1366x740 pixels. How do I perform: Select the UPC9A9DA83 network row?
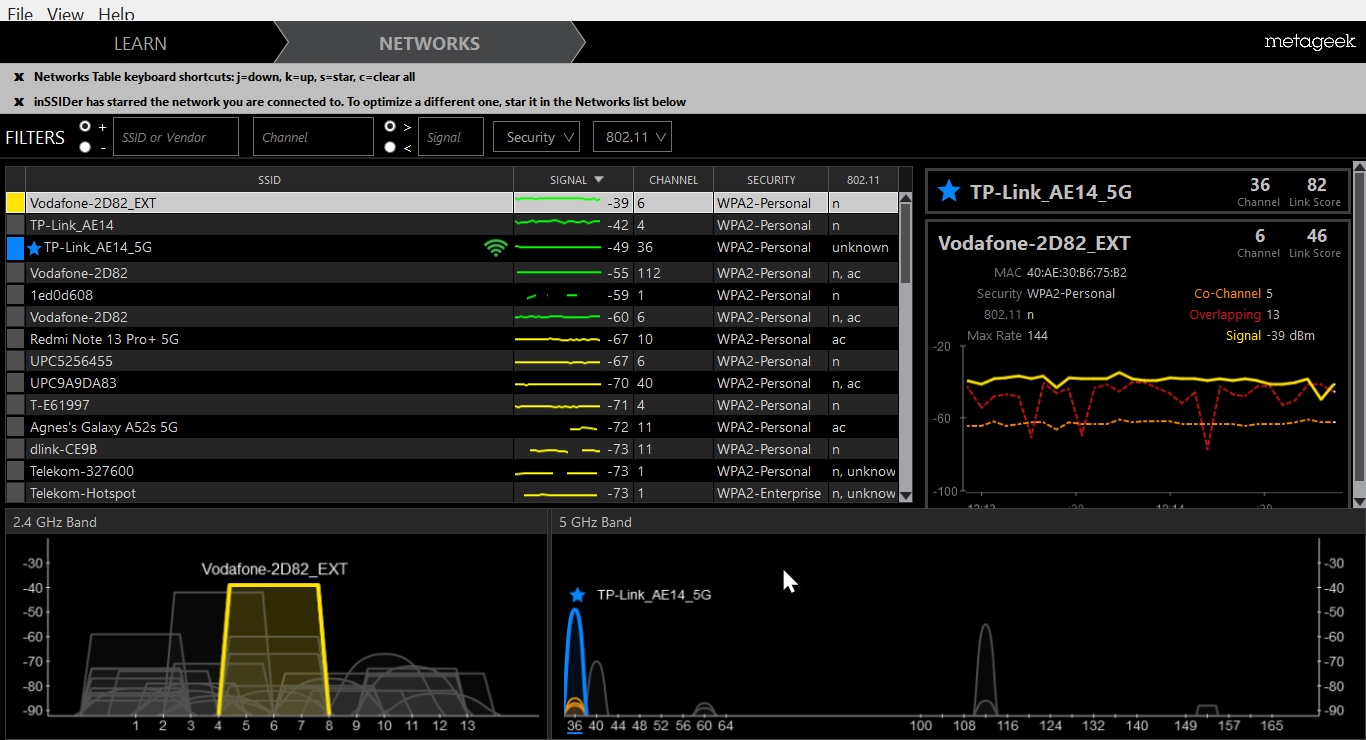[x=452, y=383]
